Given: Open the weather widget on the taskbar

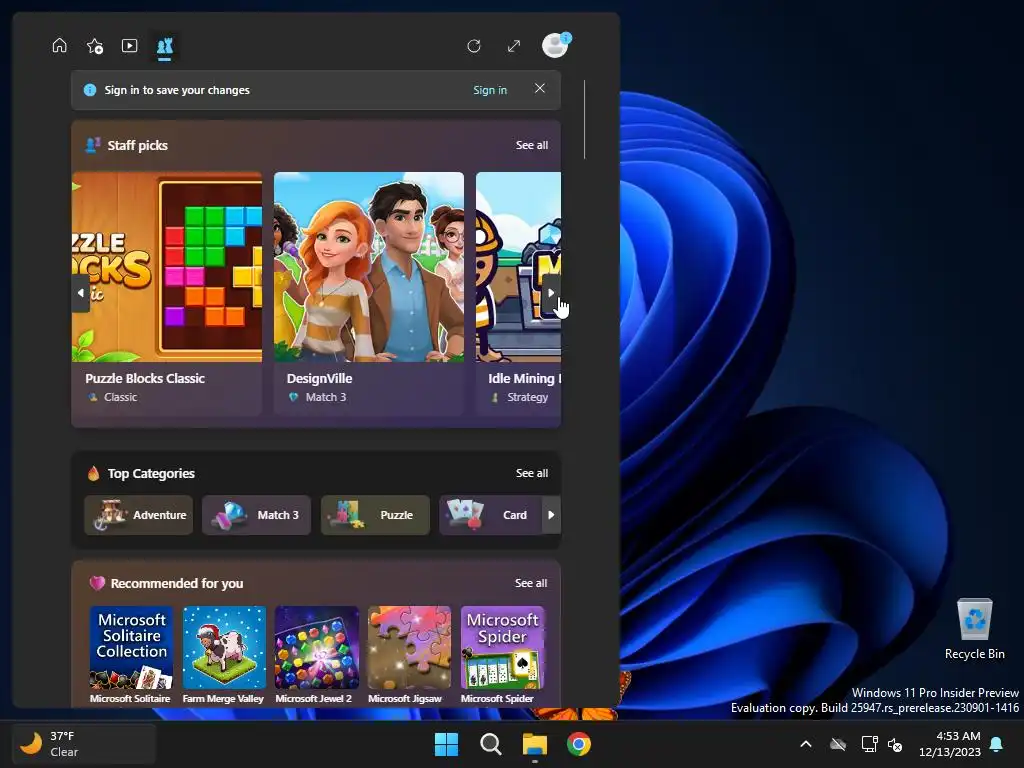Looking at the screenshot, I should coord(84,744).
